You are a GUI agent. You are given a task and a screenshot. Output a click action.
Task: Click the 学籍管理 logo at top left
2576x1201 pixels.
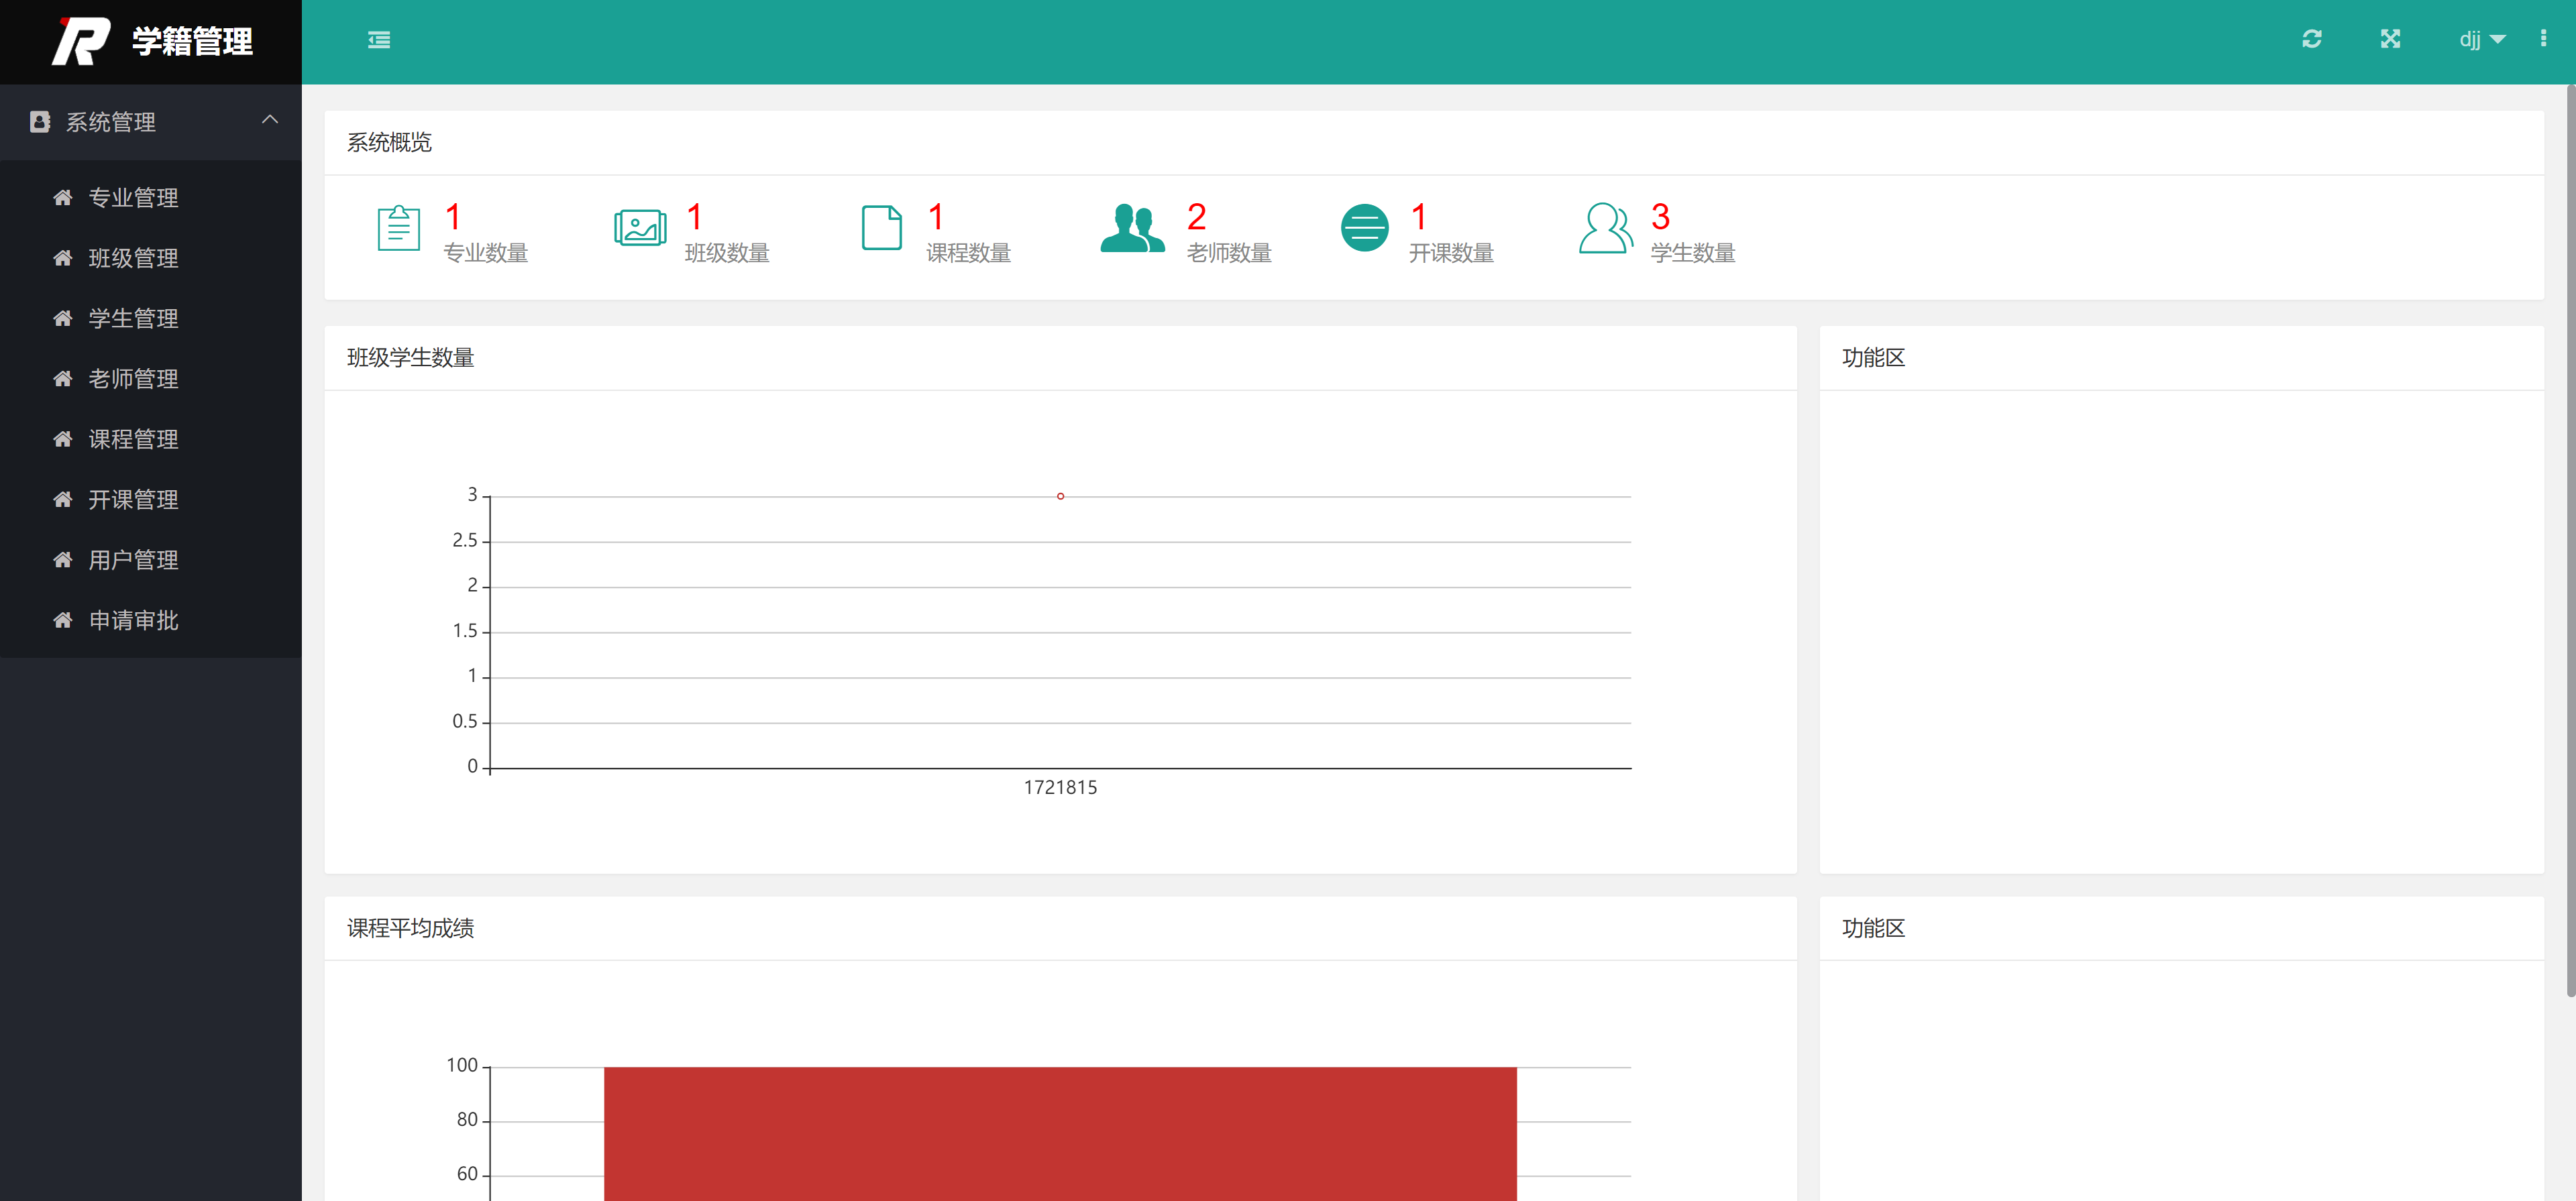(x=150, y=41)
